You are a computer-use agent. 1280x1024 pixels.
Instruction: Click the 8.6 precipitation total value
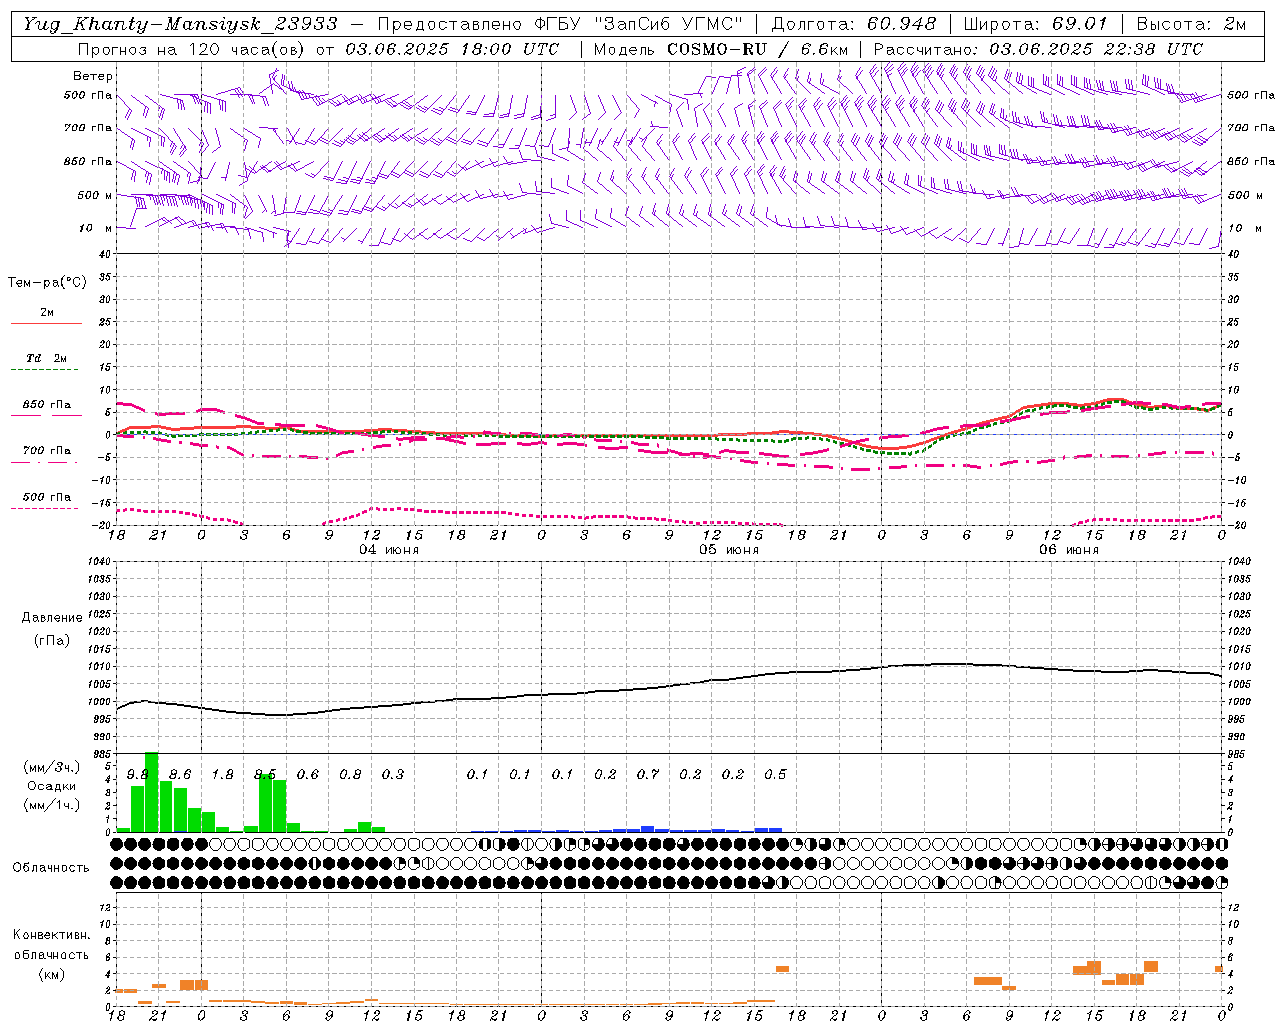click(180, 775)
